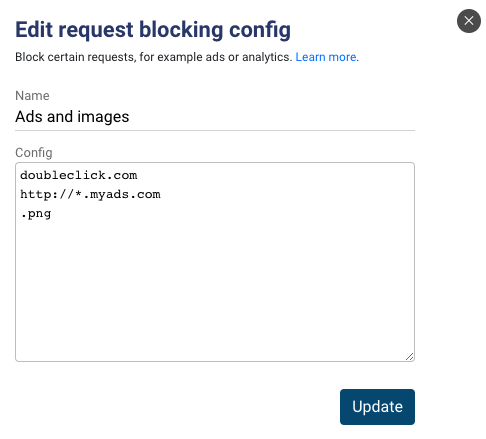Click the word myads in the Config text

tap(110, 195)
